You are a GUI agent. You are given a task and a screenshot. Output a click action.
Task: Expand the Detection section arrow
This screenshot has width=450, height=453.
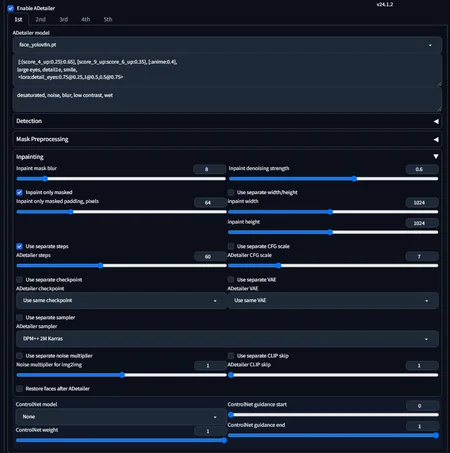(436, 121)
